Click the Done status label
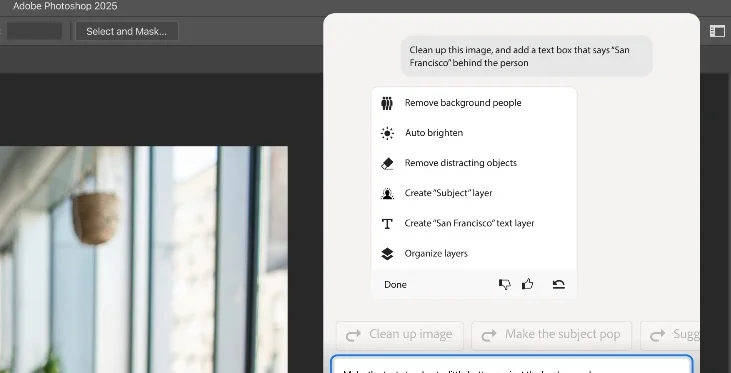The width and height of the screenshot is (731, 373). click(395, 285)
